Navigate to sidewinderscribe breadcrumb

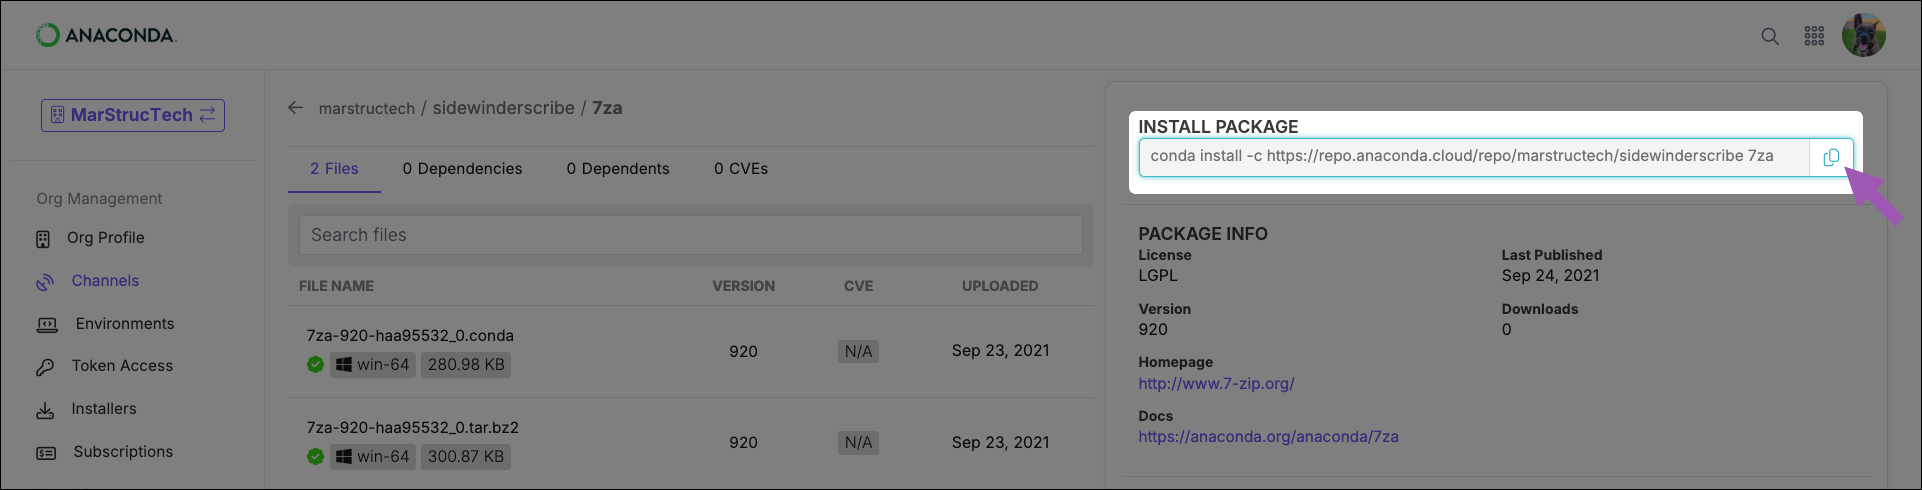pos(503,108)
